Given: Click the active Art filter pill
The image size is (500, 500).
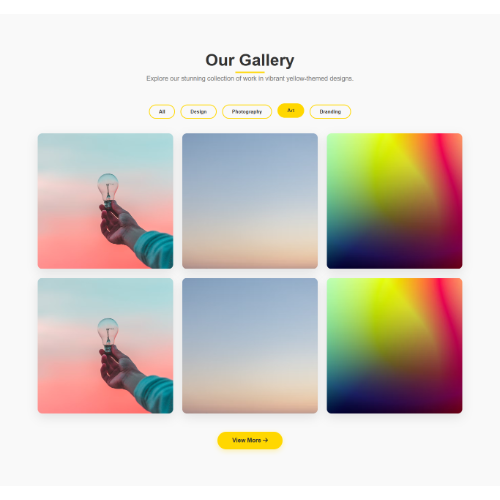Looking at the screenshot, I should click(291, 110).
